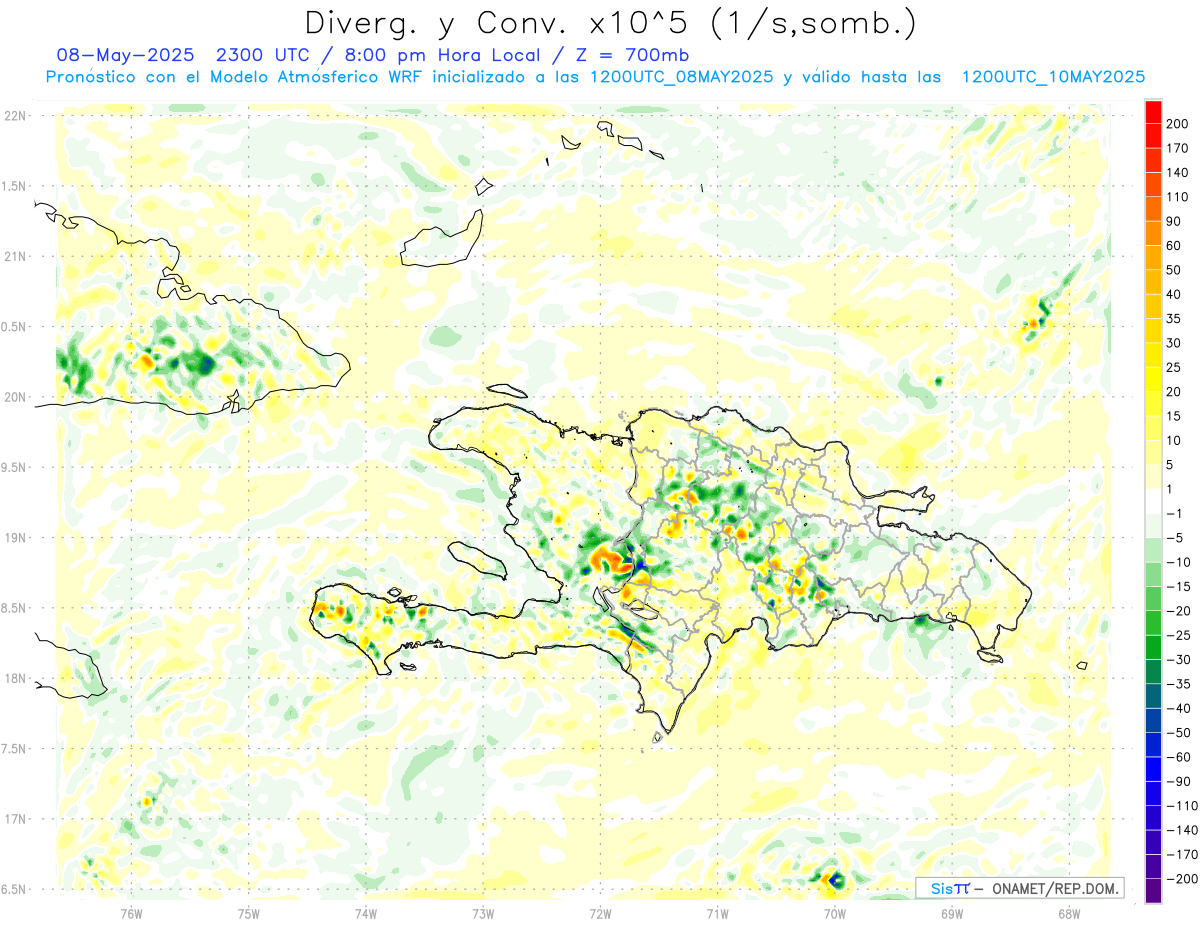1200x927 pixels.
Task: Pick the purple colorbar swatch below -200
Action: [x=1153, y=891]
